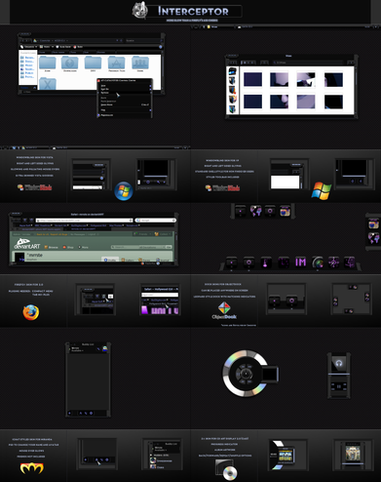Open the Applications folder with A symbol
This screenshot has width=381, height=482.
(116, 63)
